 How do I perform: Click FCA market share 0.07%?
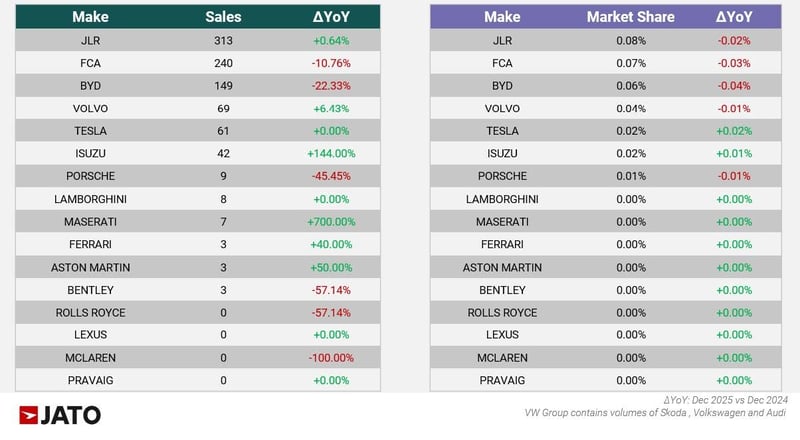tap(630, 63)
